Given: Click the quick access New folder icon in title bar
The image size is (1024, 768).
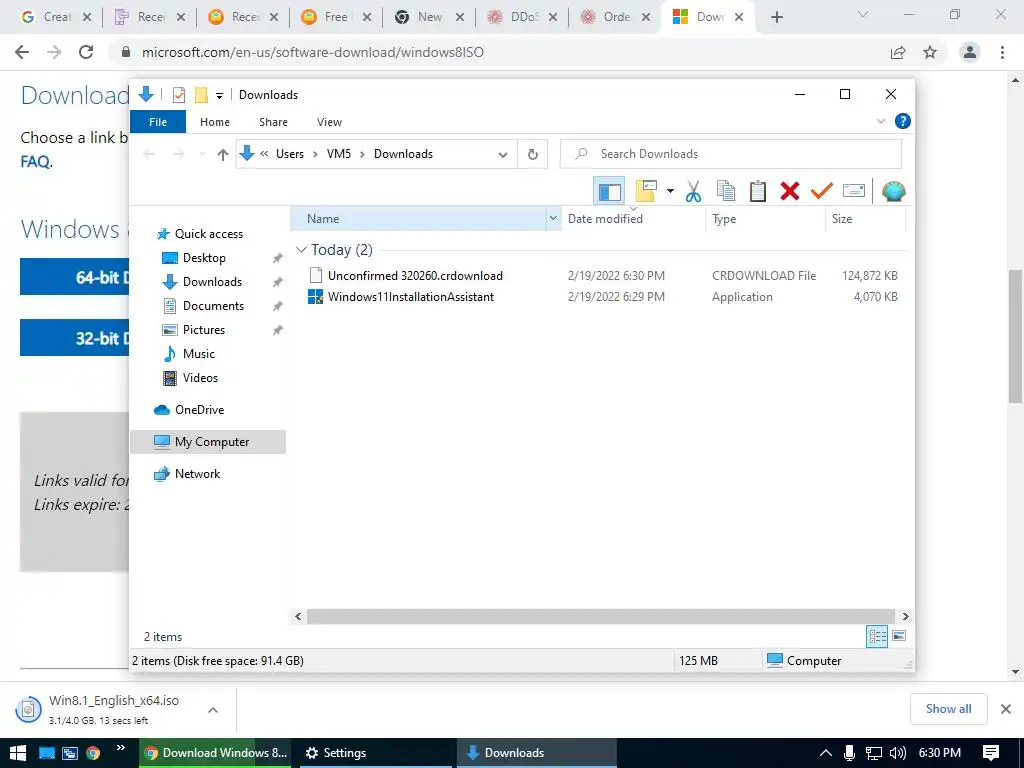Looking at the screenshot, I should 202,95.
